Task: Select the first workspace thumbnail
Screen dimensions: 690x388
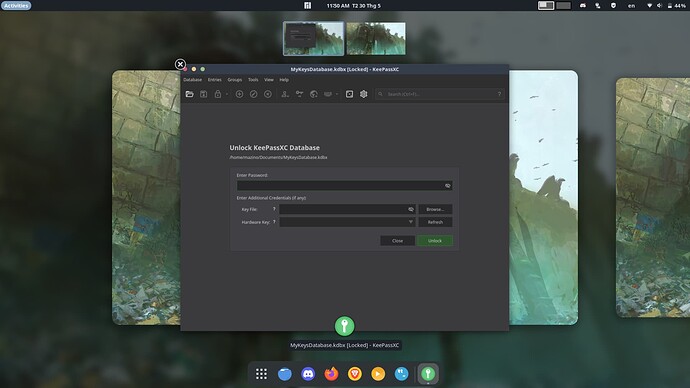Action: tap(313, 38)
